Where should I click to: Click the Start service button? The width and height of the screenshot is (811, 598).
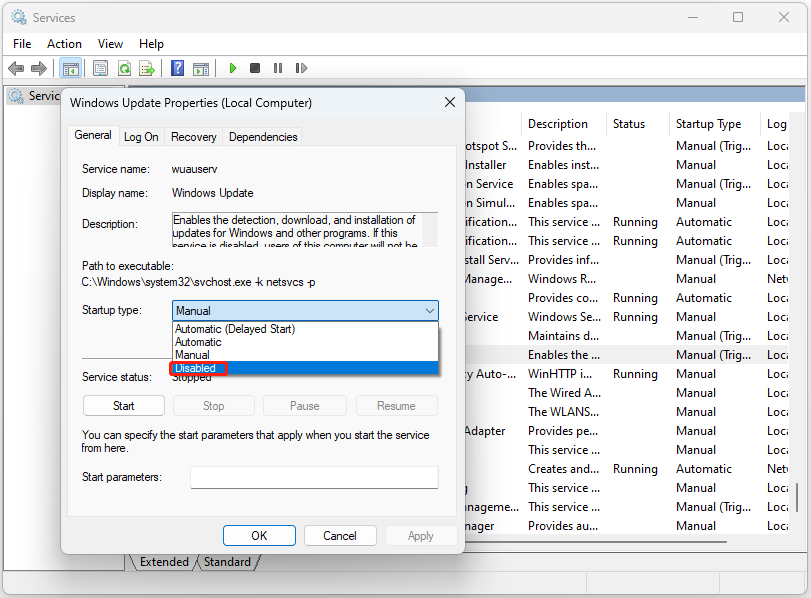click(123, 405)
